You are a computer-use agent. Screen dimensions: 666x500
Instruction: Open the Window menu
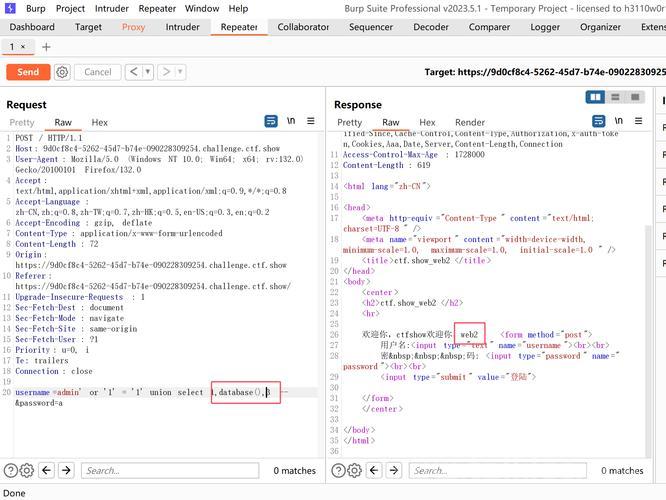click(202, 8)
